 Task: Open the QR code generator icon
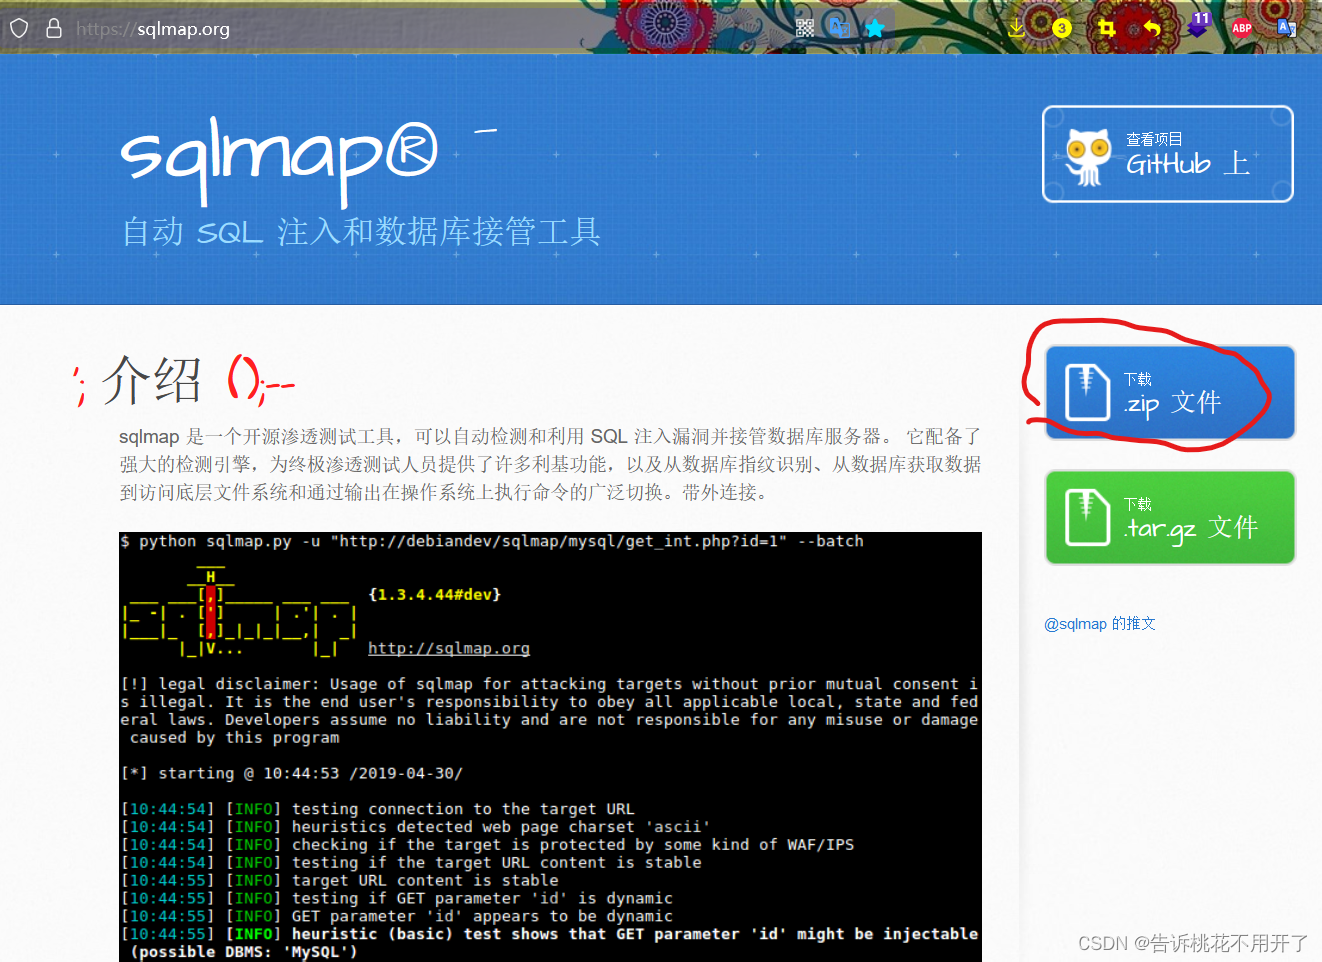(x=804, y=28)
